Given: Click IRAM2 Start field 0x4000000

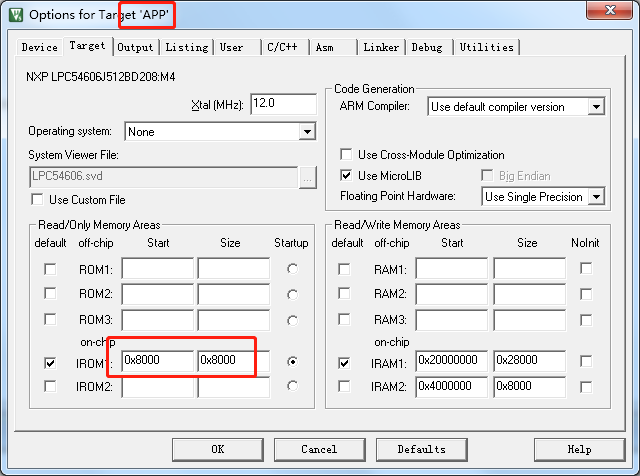Looking at the screenshot, I should [451, 387].
